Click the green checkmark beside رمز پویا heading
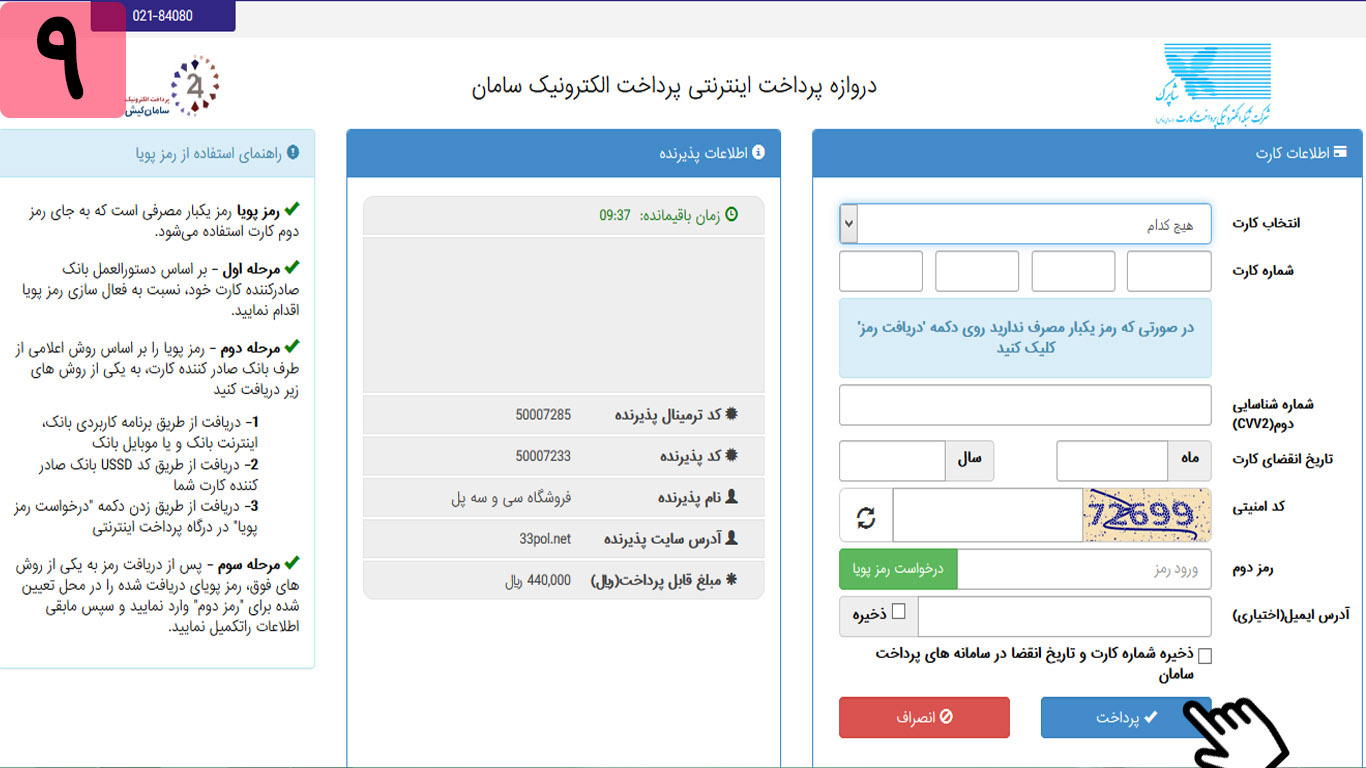1366x768 pixels. [x=292, y=209]
